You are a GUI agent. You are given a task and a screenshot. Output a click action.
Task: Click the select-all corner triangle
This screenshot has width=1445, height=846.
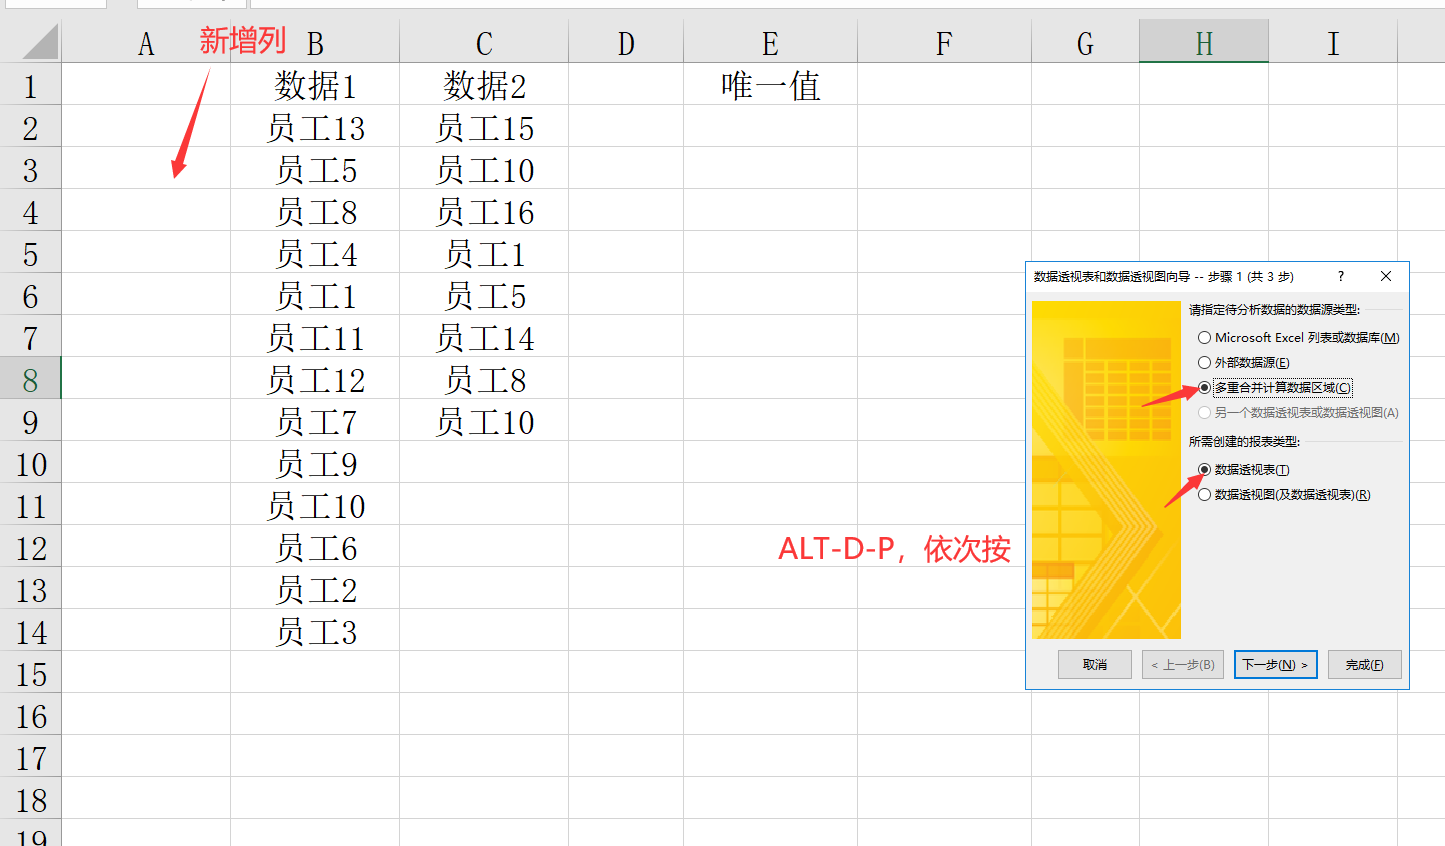tap(38, 43)
